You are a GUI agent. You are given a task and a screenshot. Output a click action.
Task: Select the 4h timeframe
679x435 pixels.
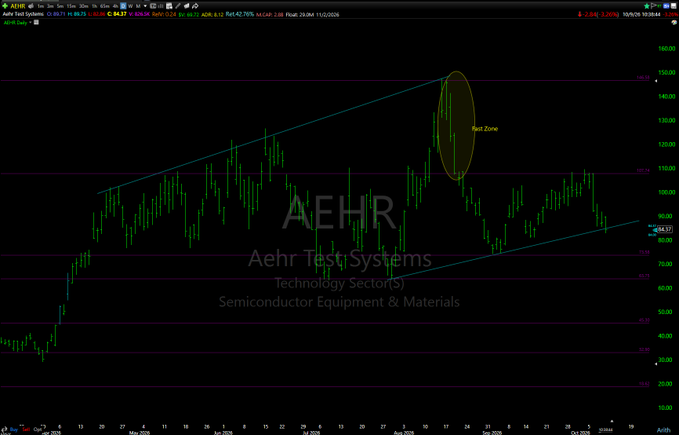(115, 6)
